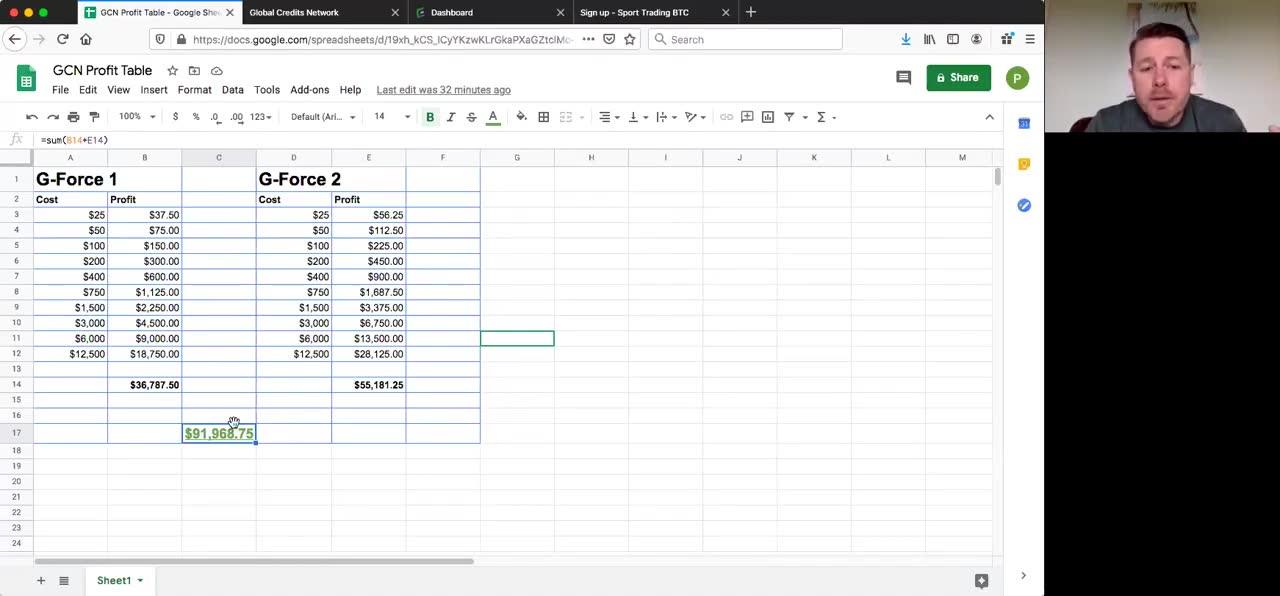Select the $55,181.25 cell
Screen dimensions: 1280x596
pyautogui.click(x=369, y=385)
